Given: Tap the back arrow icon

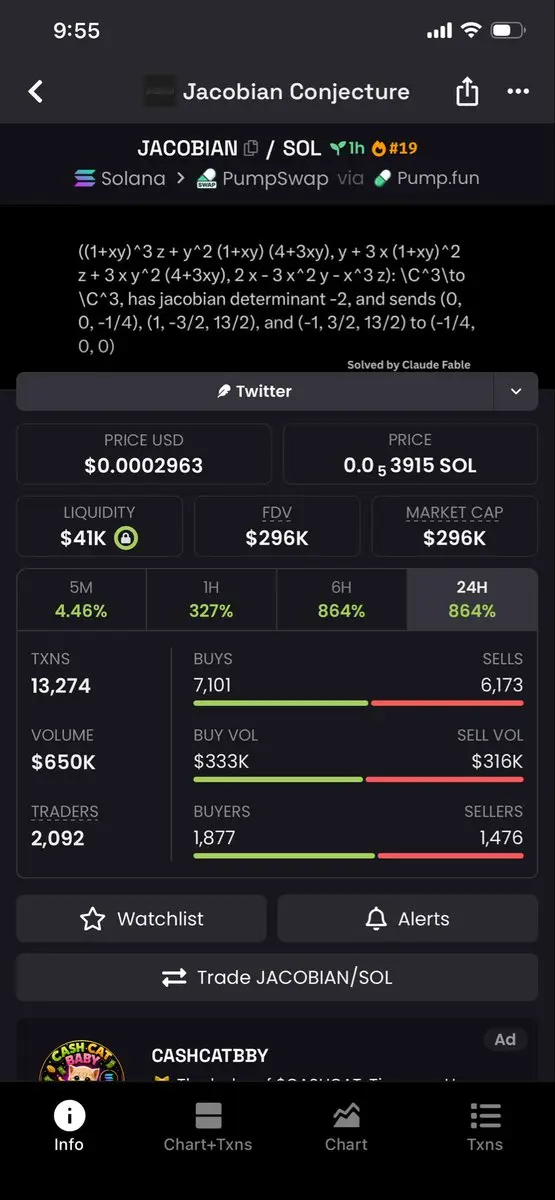Looking at the screenshot, I should pos(36,92).
